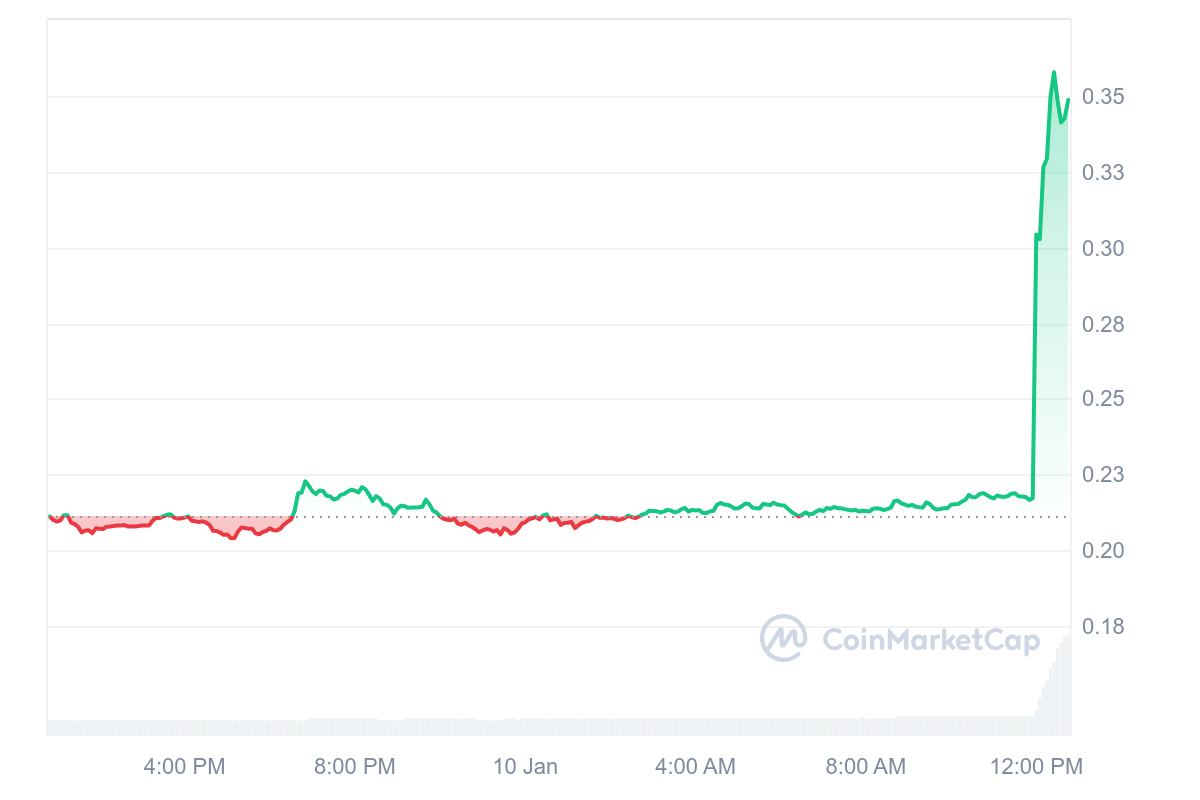Click the 4:00 AM time axis label
Screen dimensions: 1200x800
[x=695, y=767]
